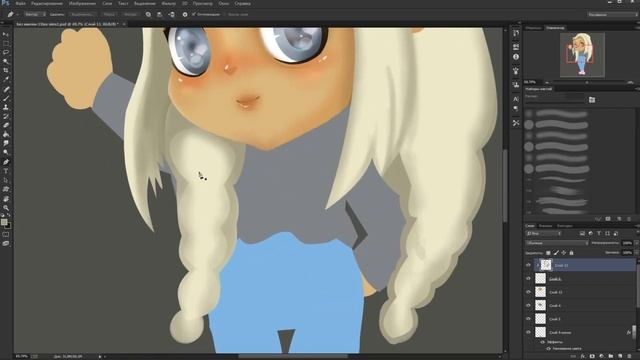This screenshot has width=640, height=360.
Task: Select the Dodge tool
Action: 6,152
